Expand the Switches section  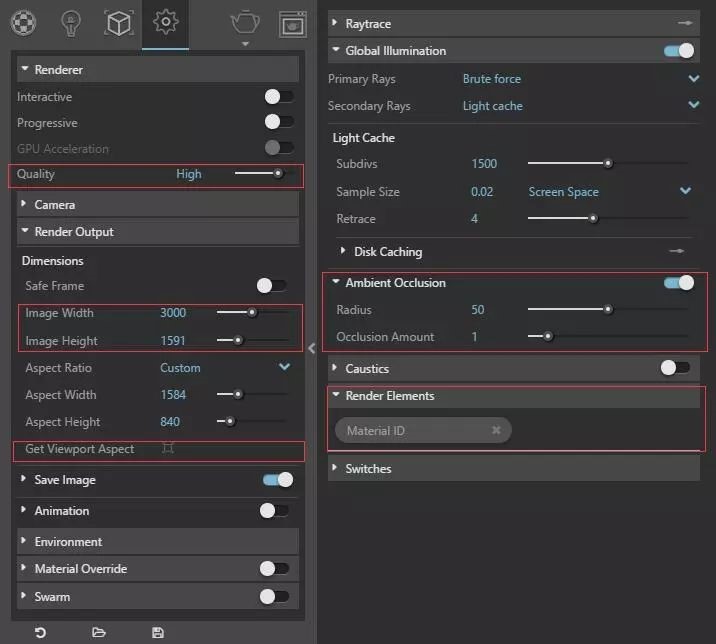[368, 469]
